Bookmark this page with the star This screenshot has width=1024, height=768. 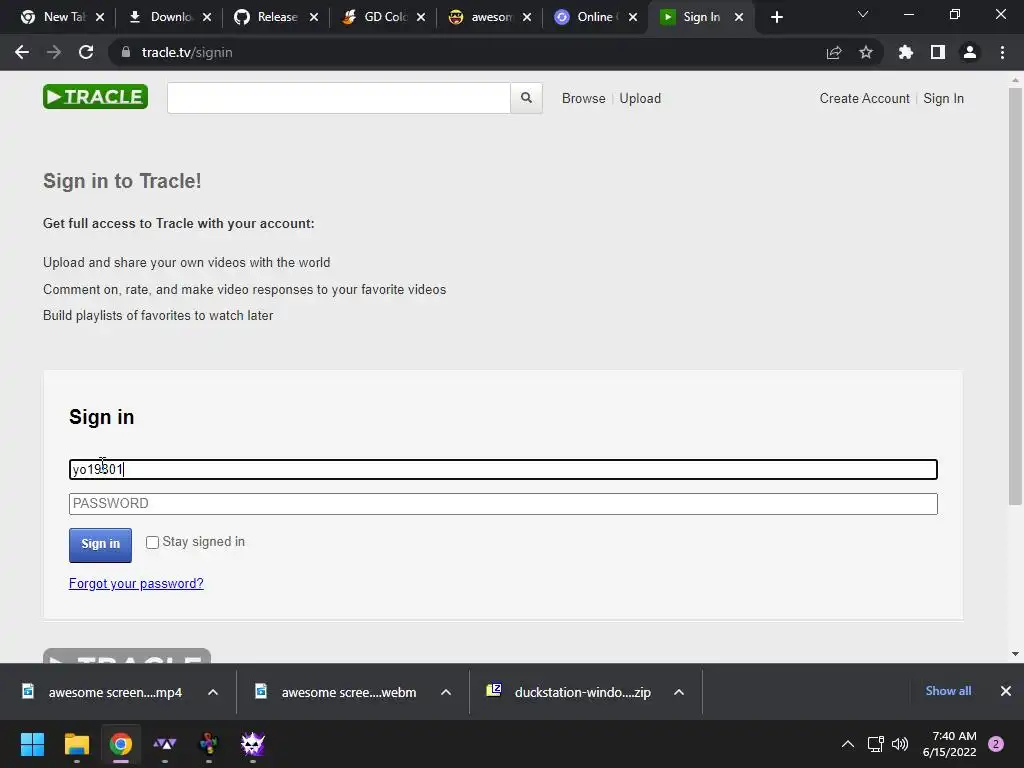pyautogui.click(x=866, y=52)
